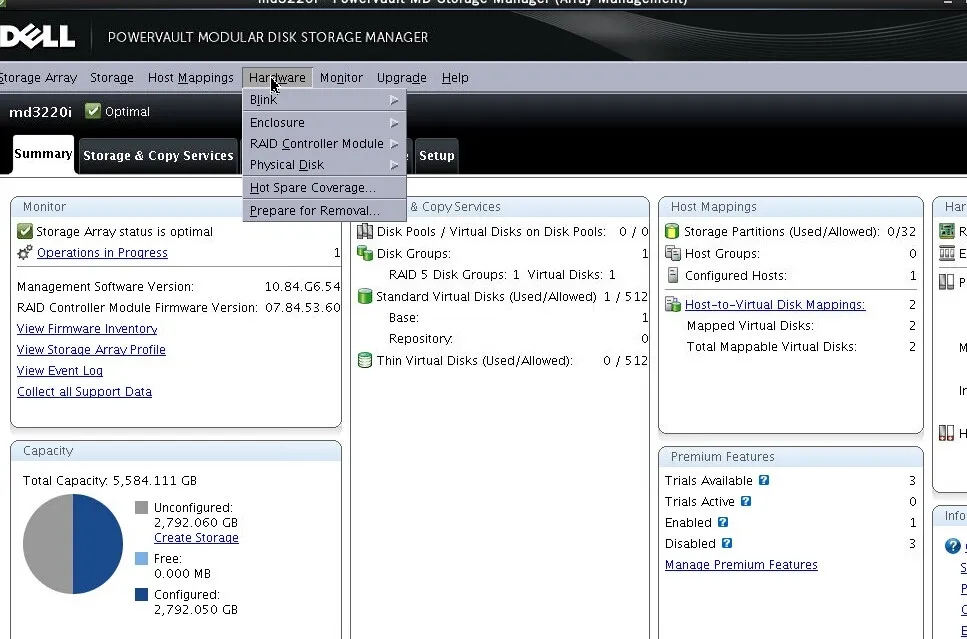Viewport: 967px width, 639px height.
Task: Open Host-to-Virtual Disk Mappings link
Action: (775, 305)
